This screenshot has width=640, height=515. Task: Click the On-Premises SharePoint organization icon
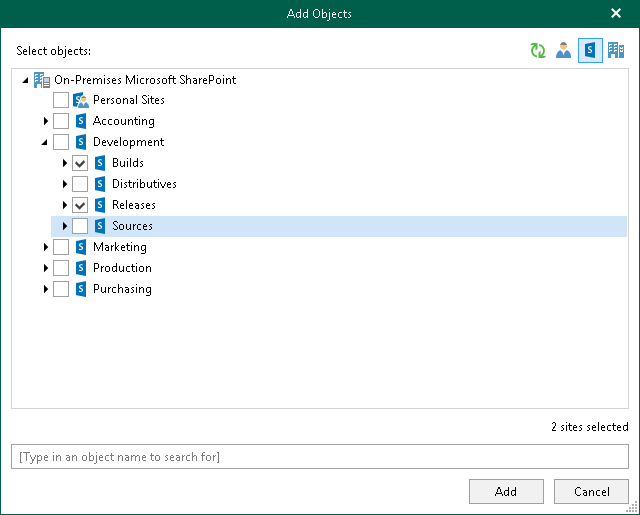pos(42,79)
